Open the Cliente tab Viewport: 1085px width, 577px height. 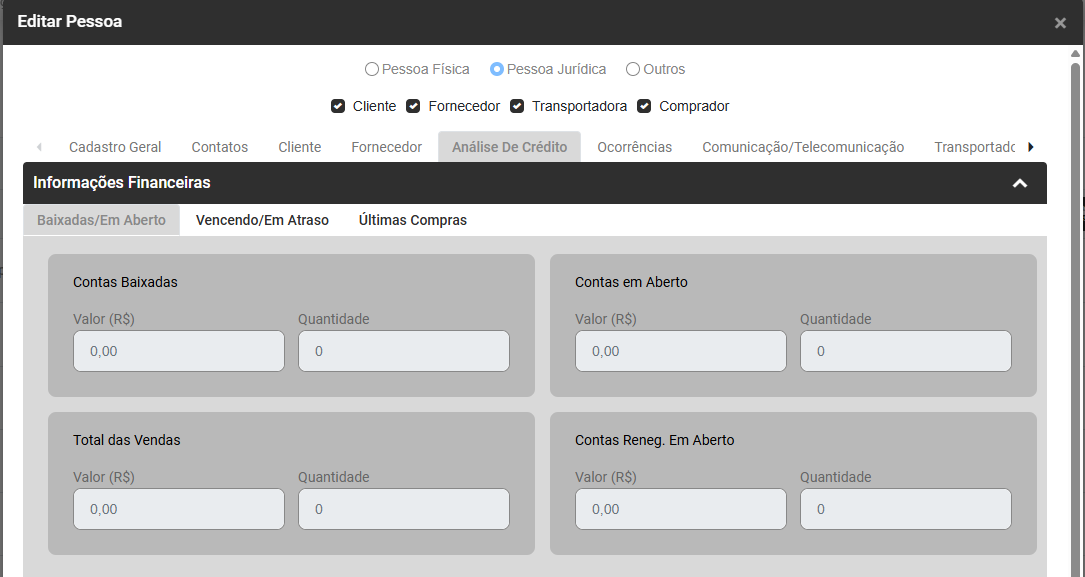(300, 147)
